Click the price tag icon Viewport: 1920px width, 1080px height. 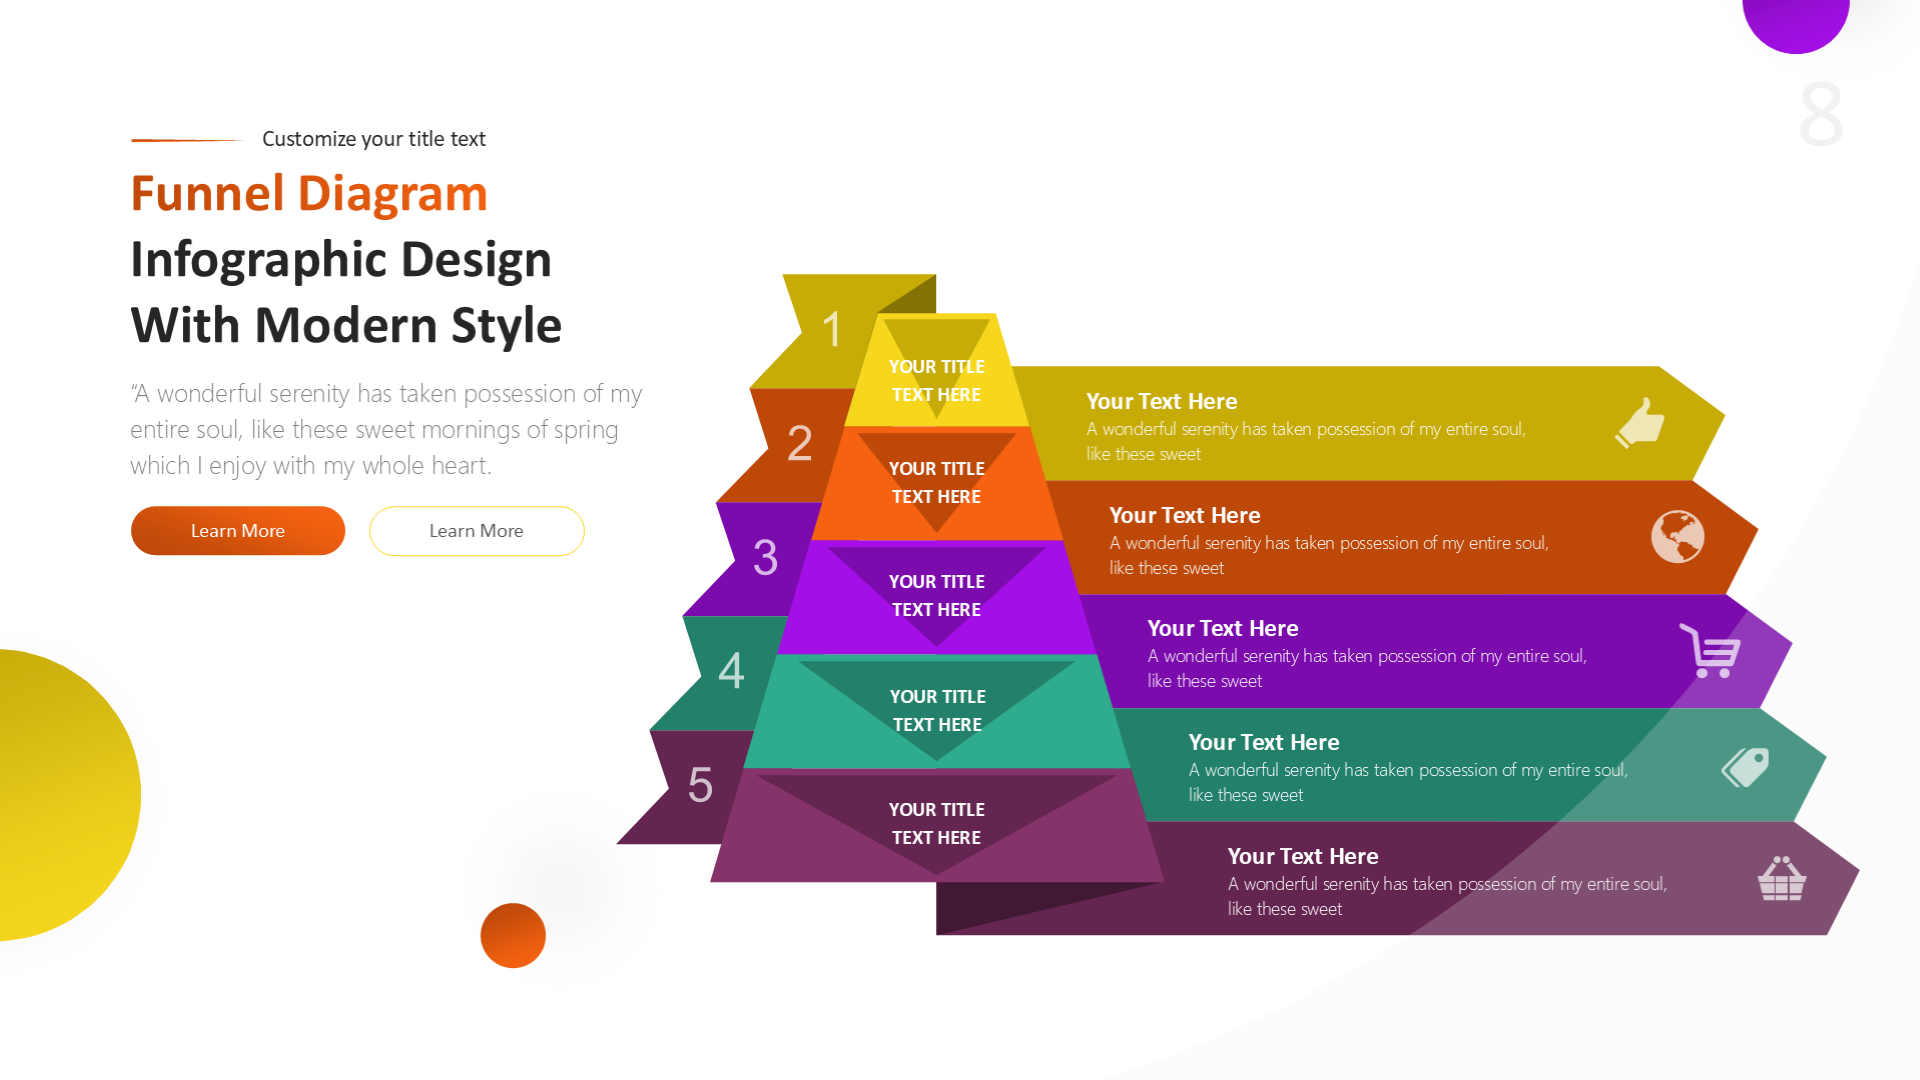(x=1746, y=767)
